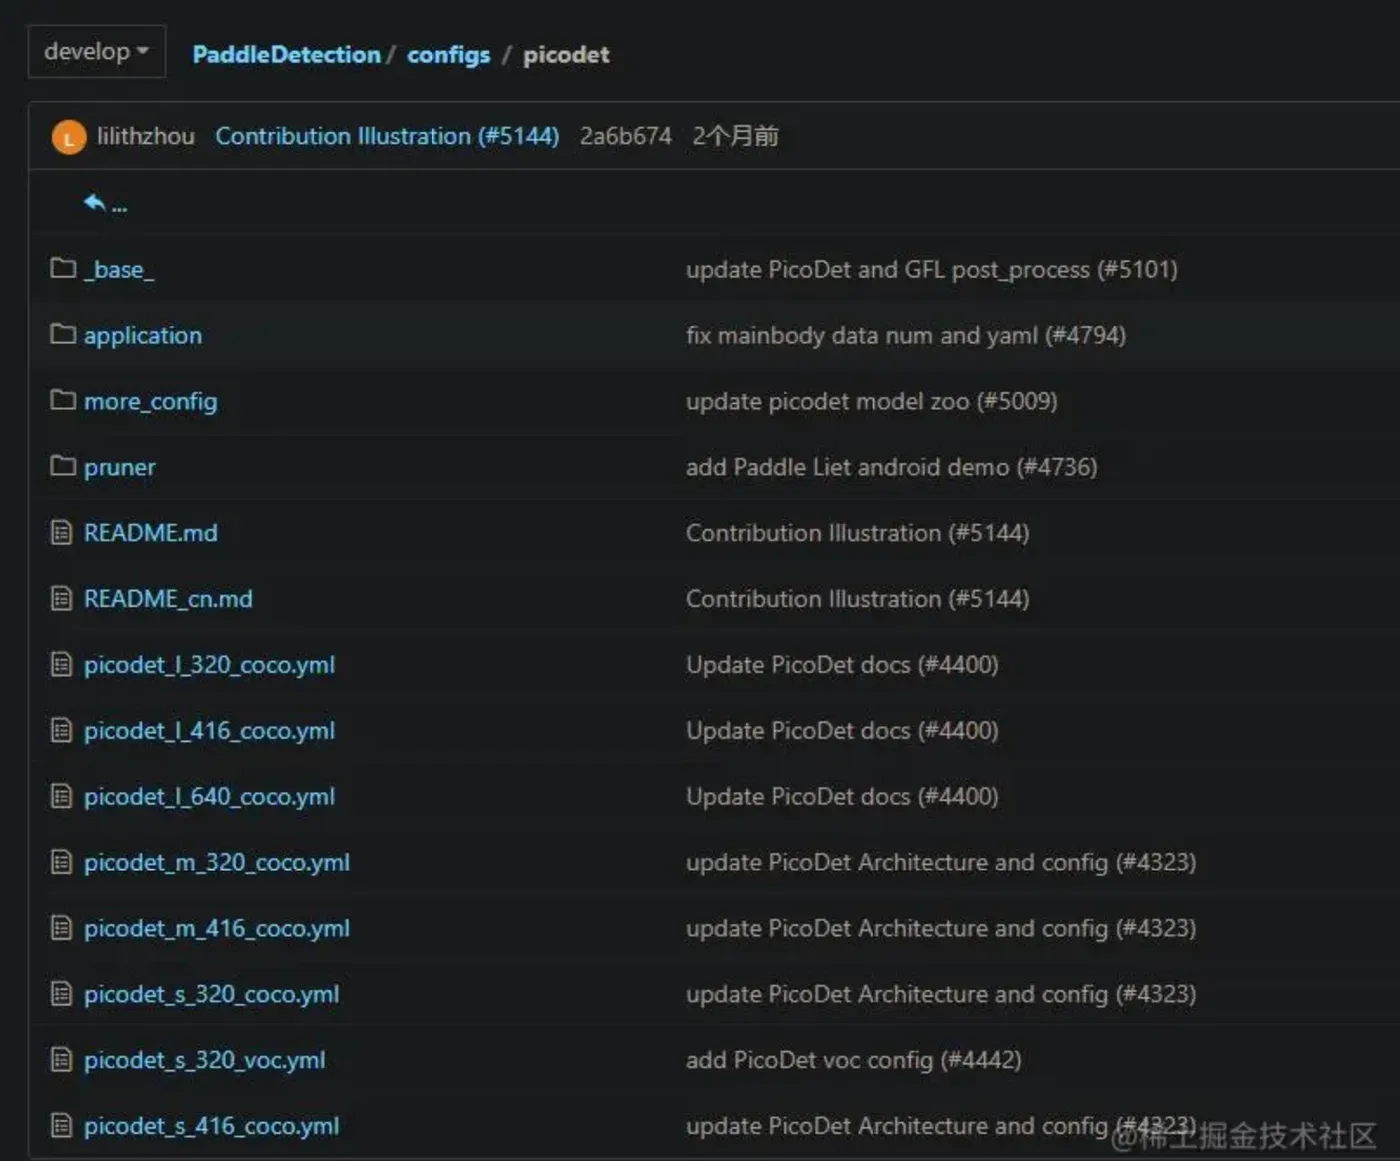Click the application folder icon
Screen dimensions: 1400x1161
pos(63,334)
